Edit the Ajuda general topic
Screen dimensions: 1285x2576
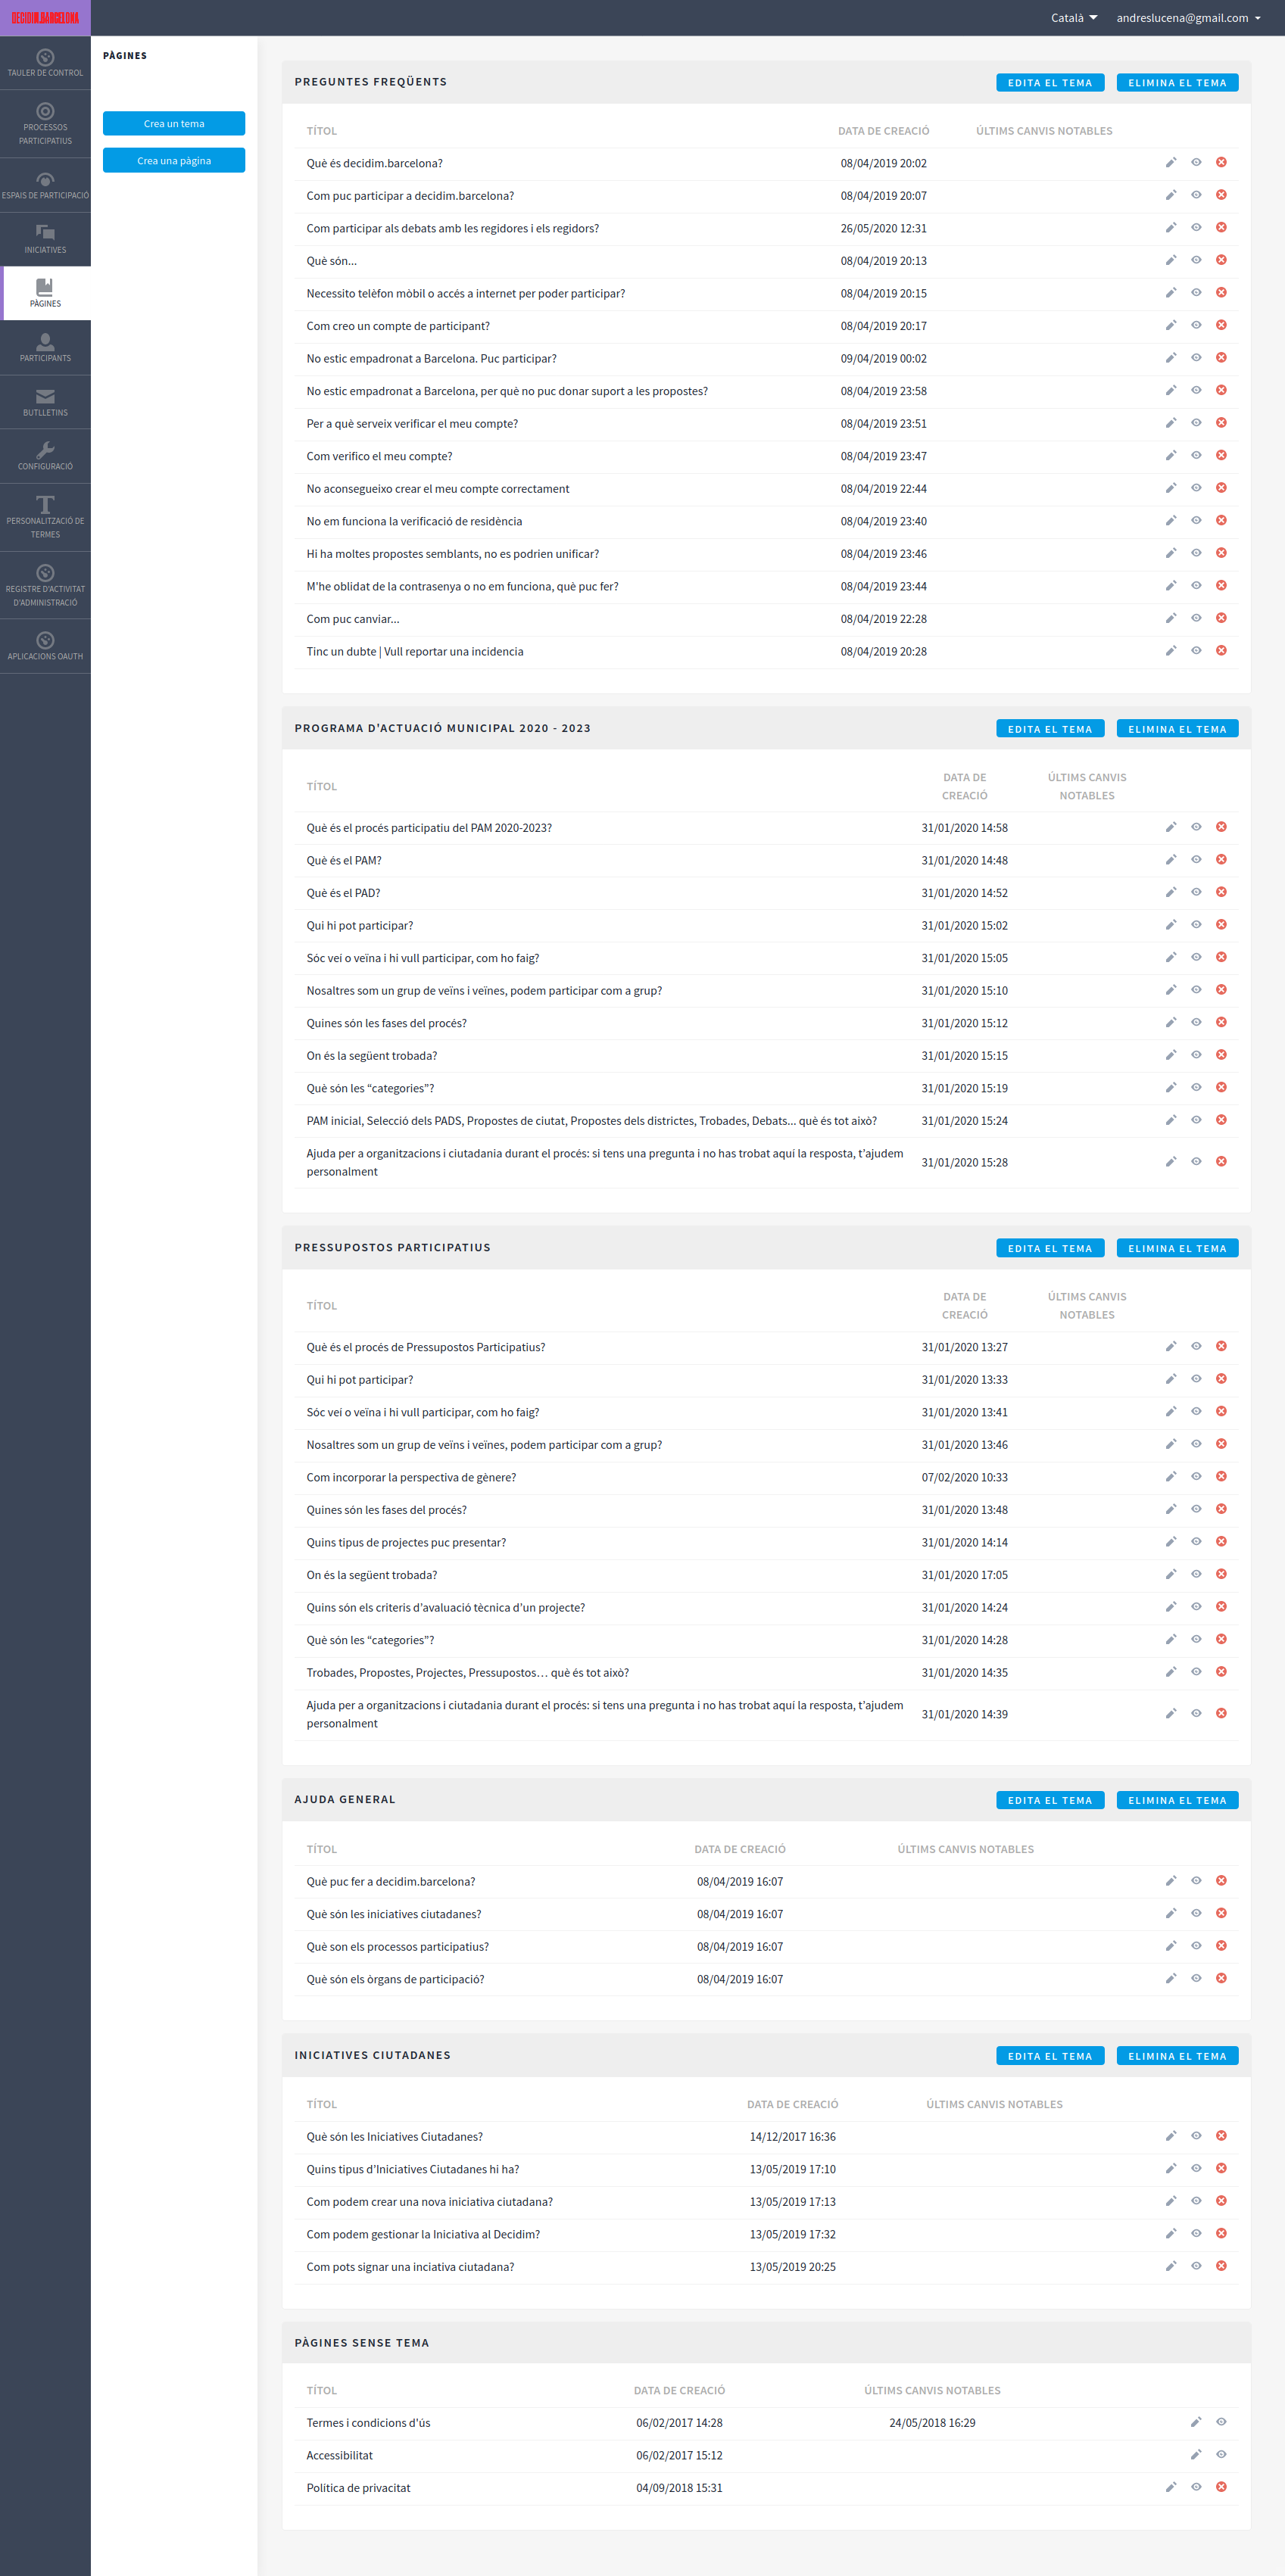coord(1050,1800)
